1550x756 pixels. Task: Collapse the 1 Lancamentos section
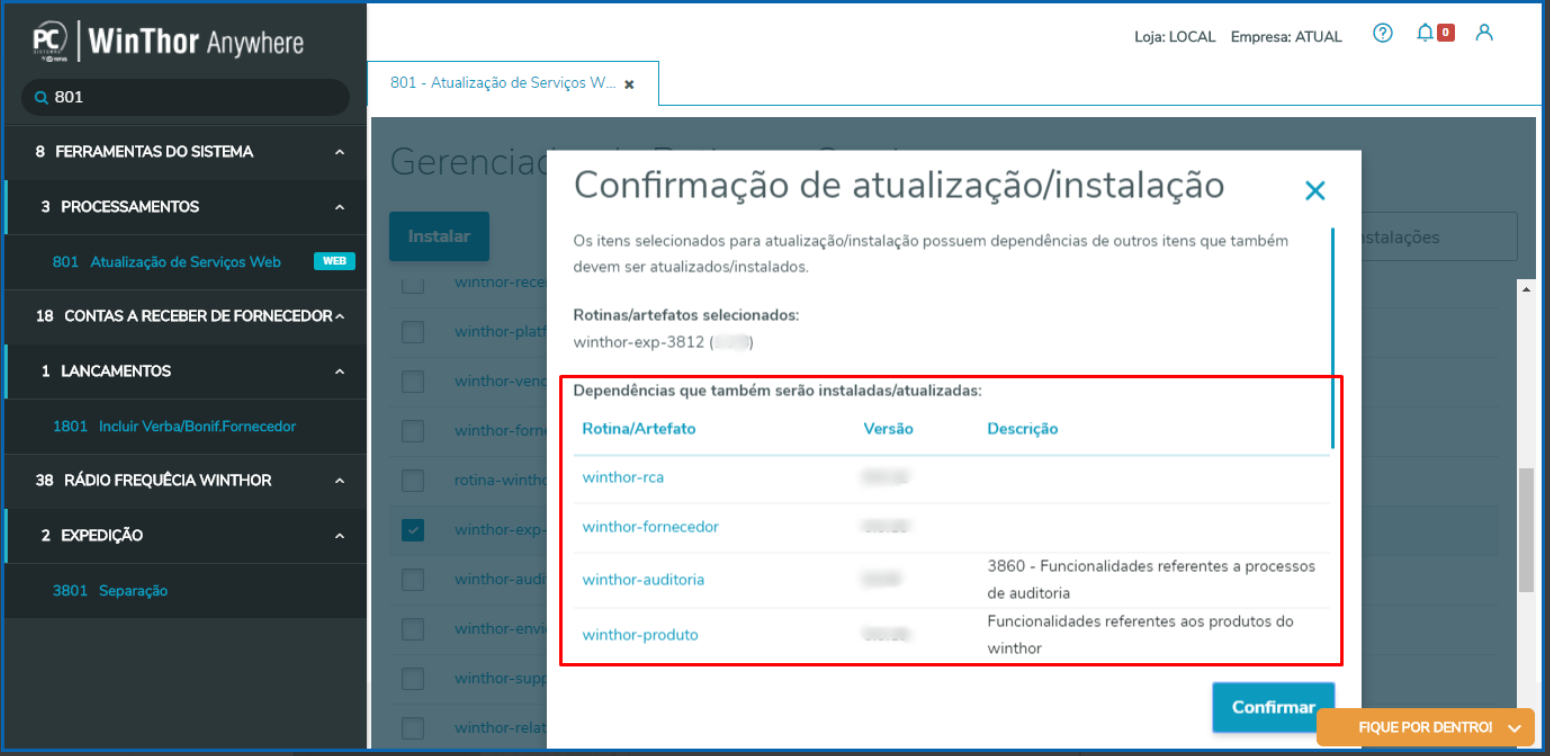pos(340,371)
